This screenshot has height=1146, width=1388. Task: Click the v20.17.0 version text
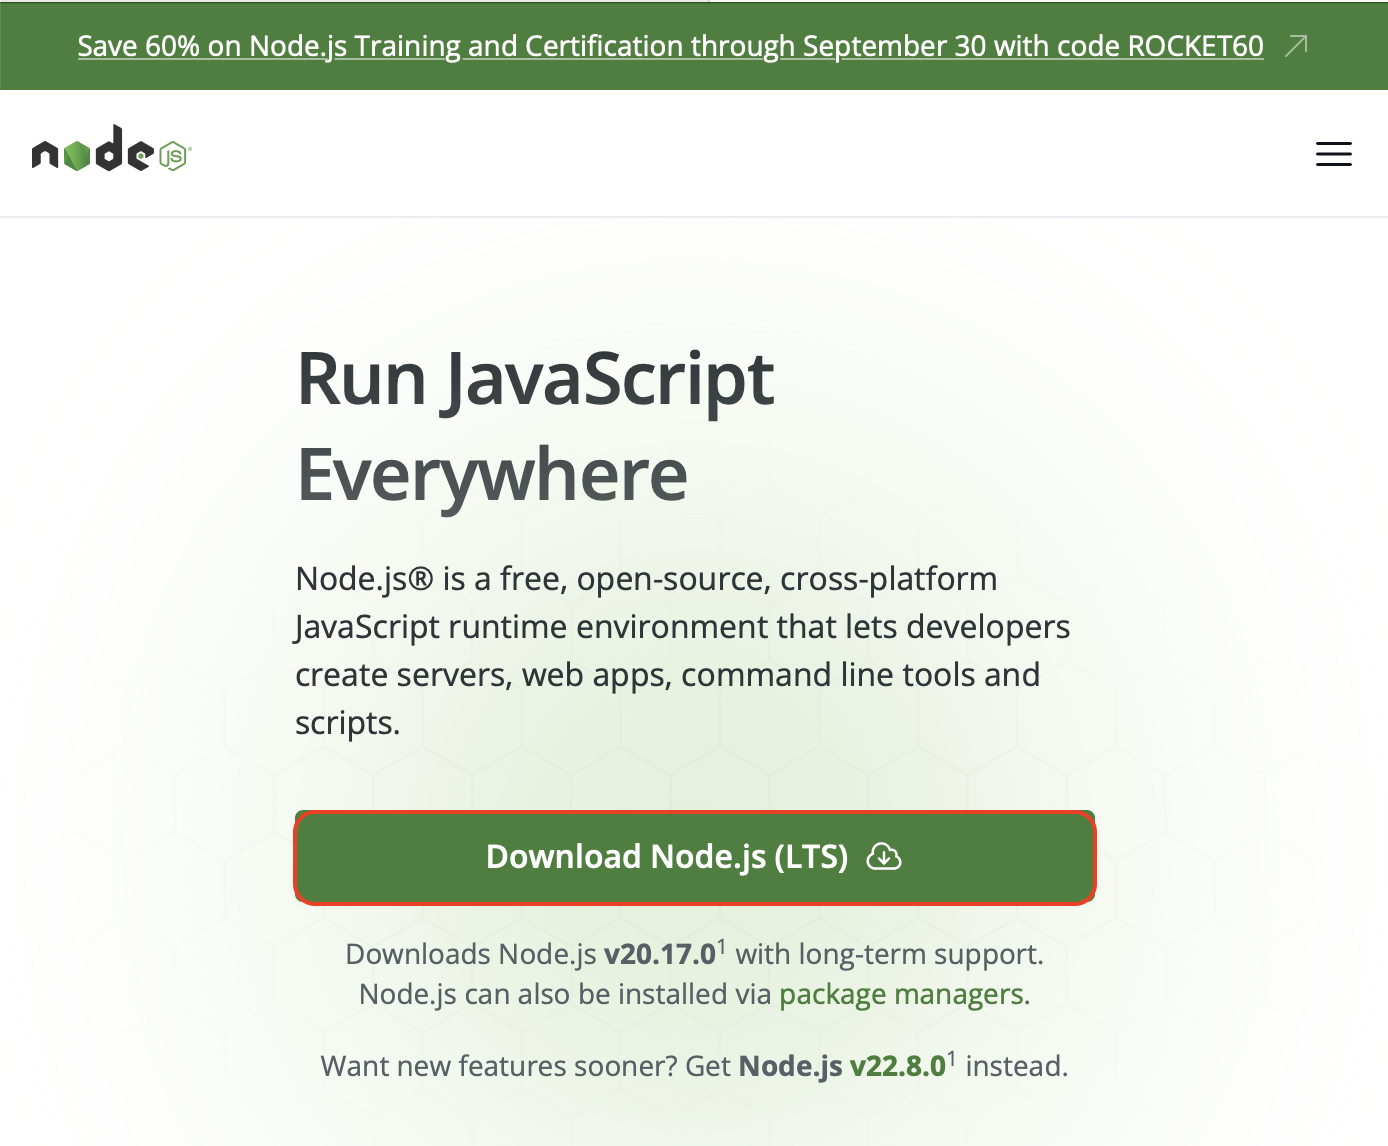coord(660,954)
